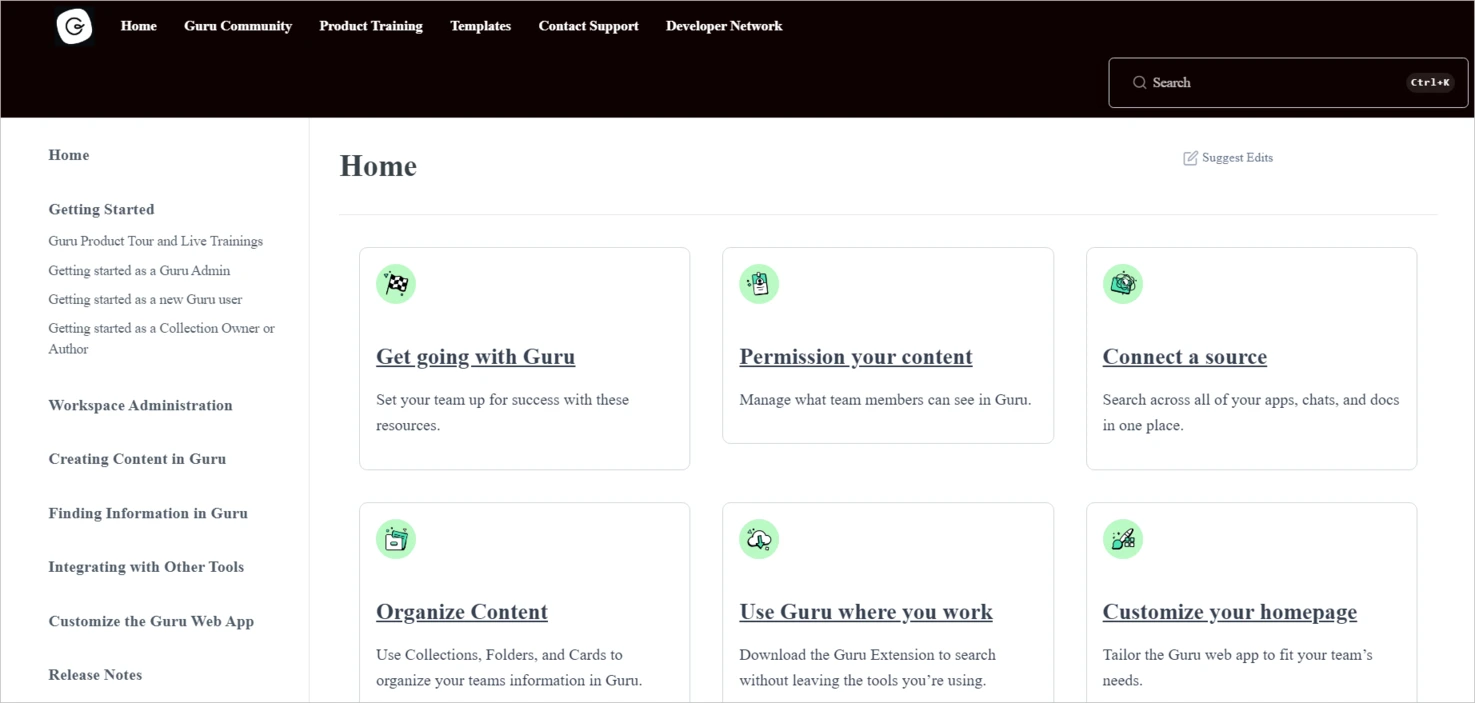Select Contact Support in the header
The image size is (1475, 703).
588,26
